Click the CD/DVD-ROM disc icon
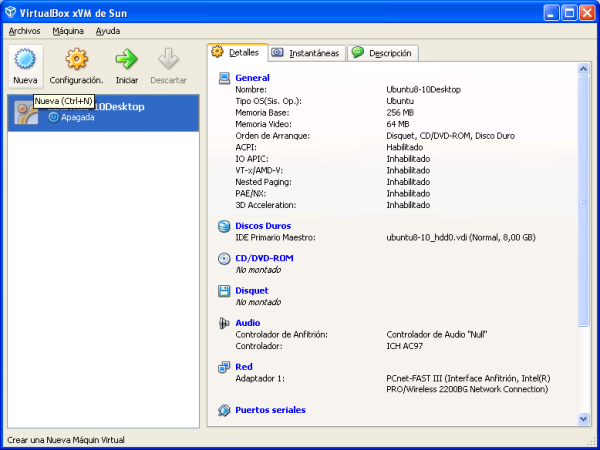The width and height of the screenshot is (600, 450). click(x=224, y=258)
